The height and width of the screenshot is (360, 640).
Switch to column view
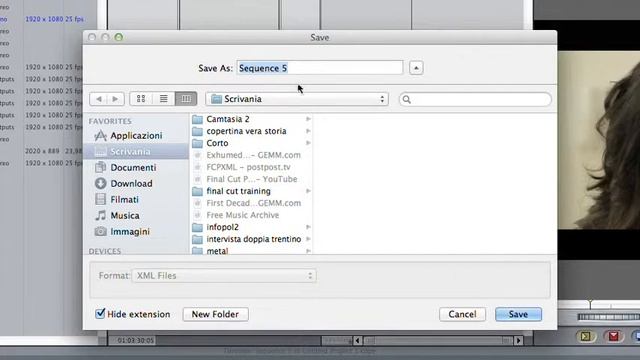coord(186,99)
